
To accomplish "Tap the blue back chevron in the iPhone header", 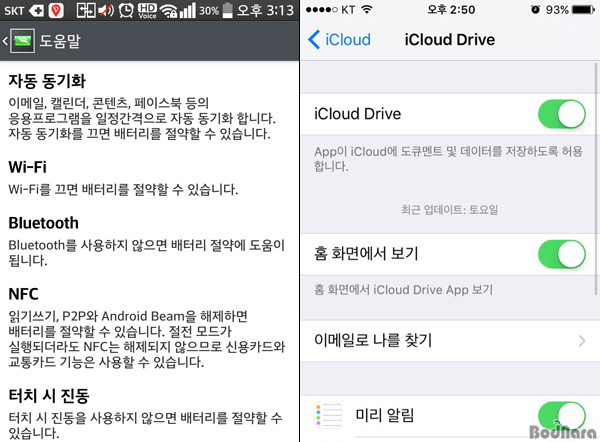I will tap(314, 39).
